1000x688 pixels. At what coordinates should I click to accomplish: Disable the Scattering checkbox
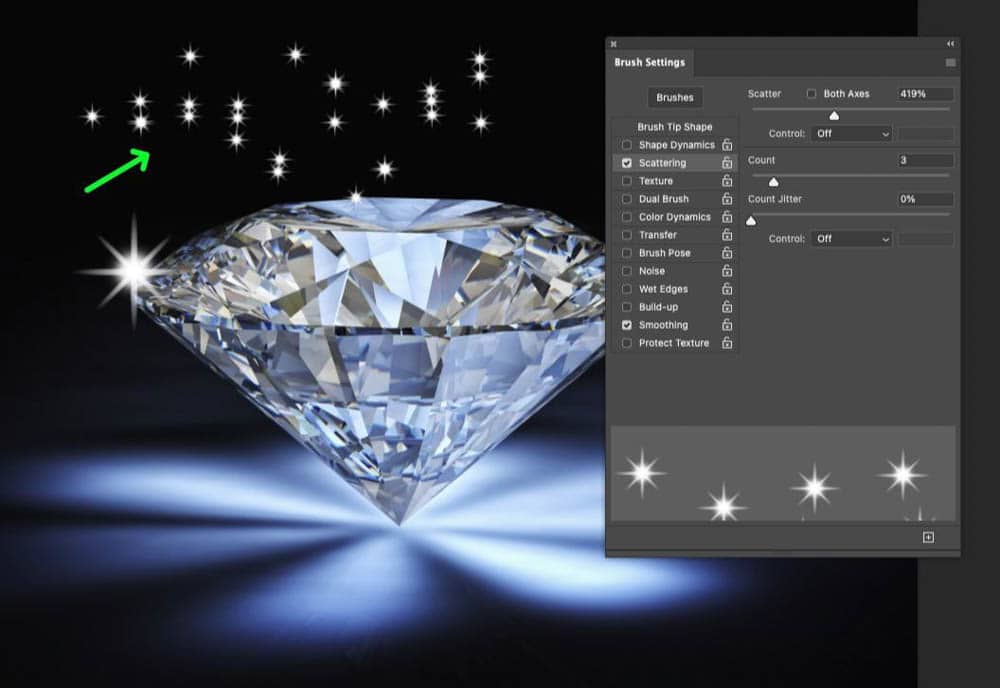627,163
